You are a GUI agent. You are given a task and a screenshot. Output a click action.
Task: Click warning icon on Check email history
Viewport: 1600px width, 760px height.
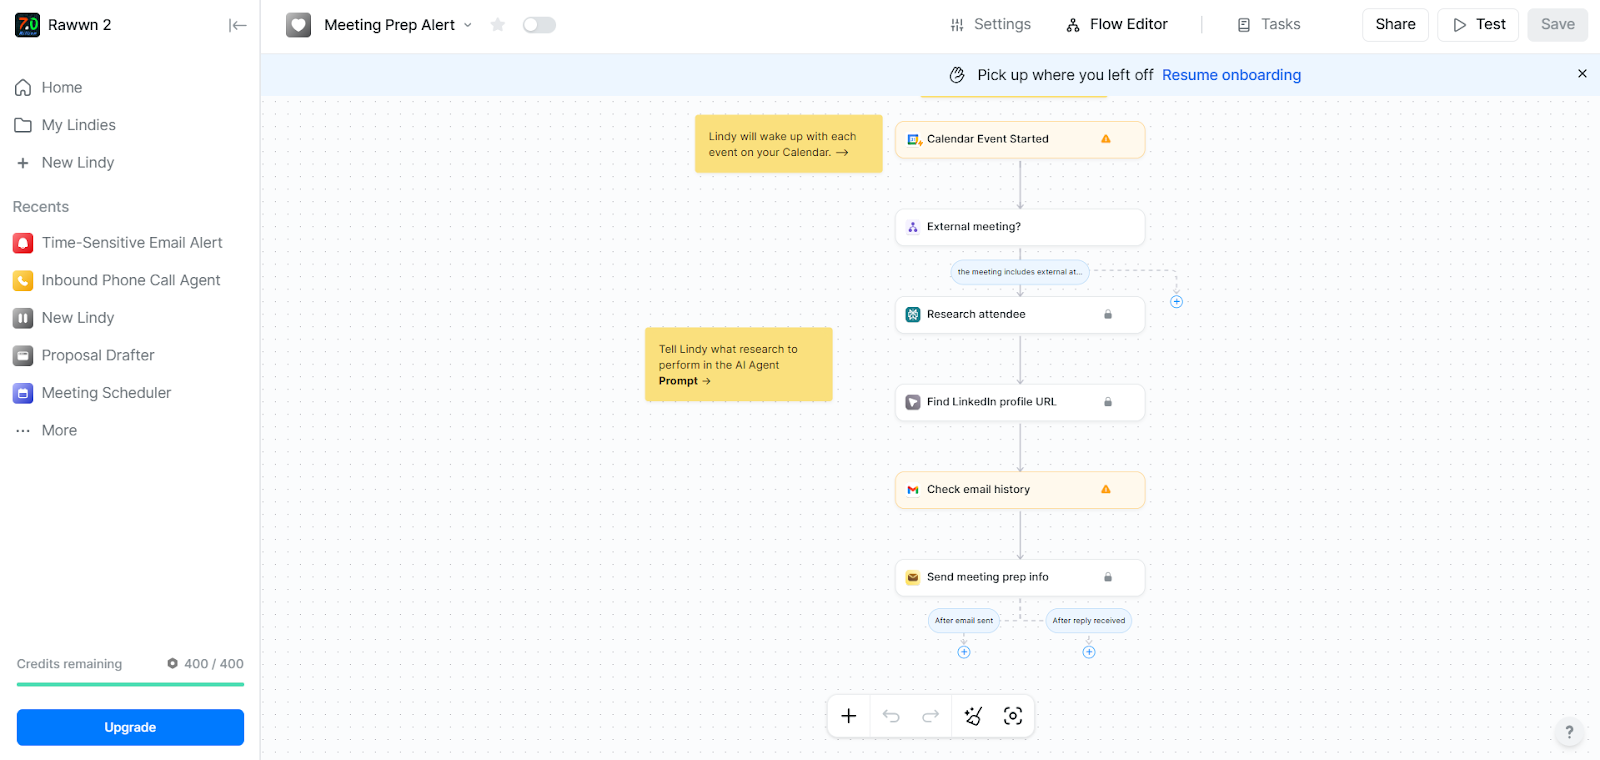[x=1106, y=490]
